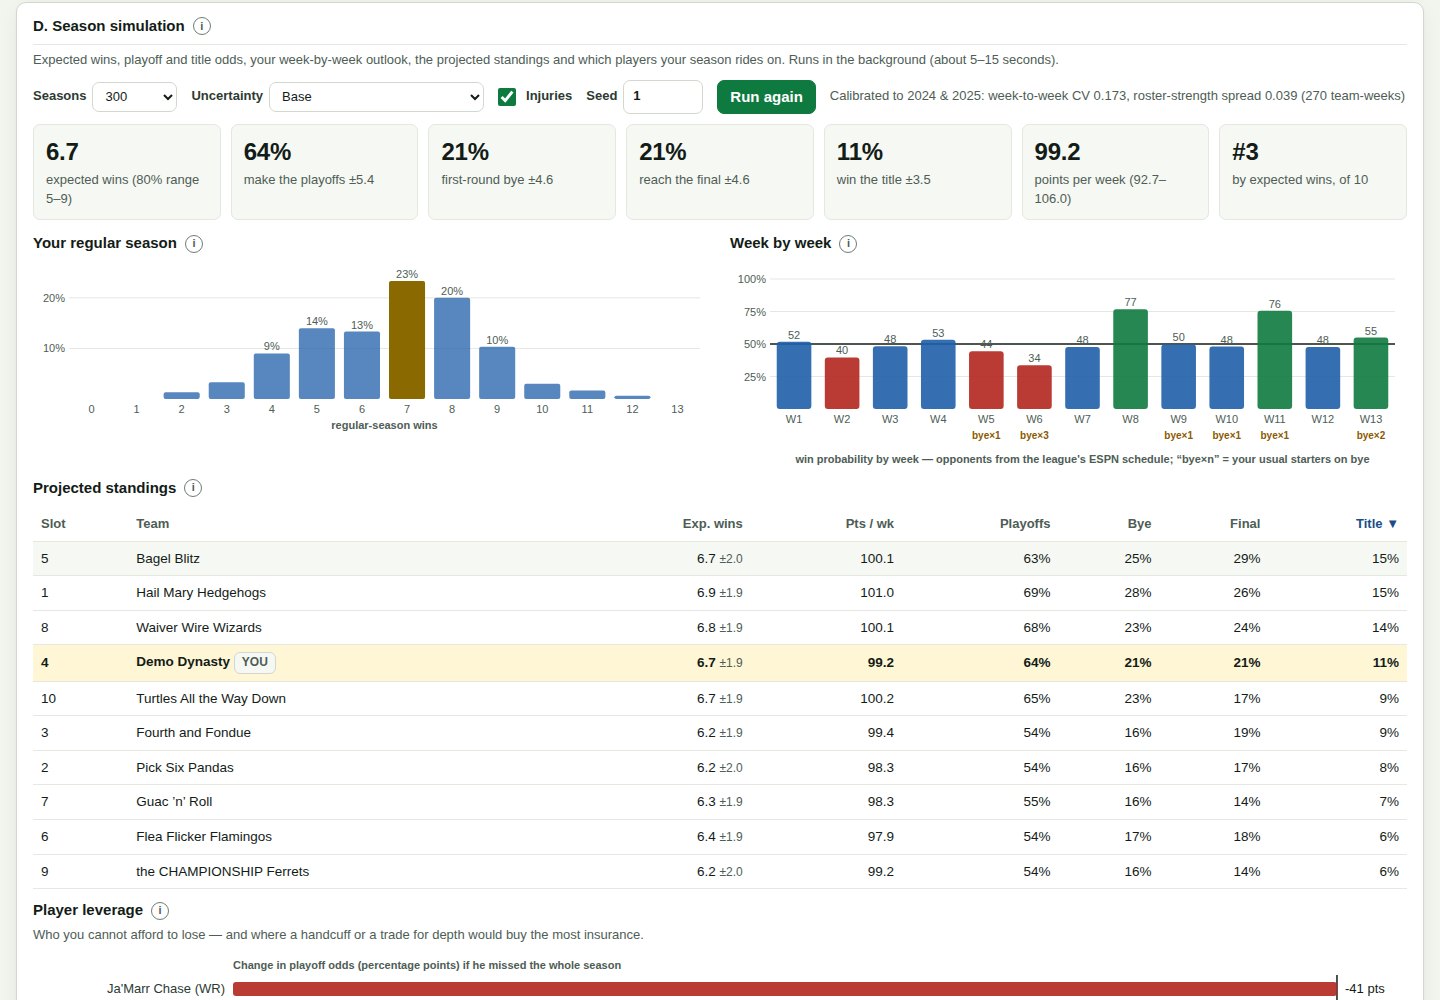Click Flea Flicker Flamingos team name

[x=204, y=837]
